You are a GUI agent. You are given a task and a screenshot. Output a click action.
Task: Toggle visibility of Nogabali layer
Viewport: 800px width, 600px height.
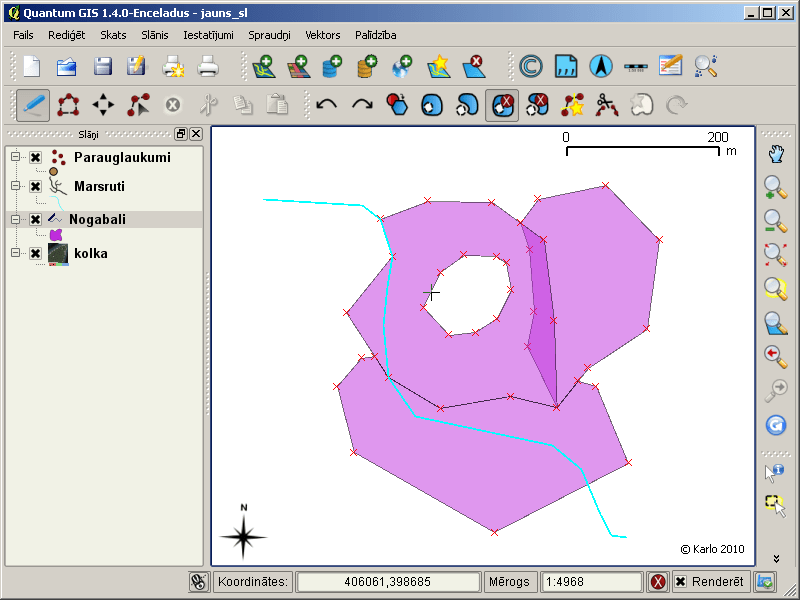[35, 219]
